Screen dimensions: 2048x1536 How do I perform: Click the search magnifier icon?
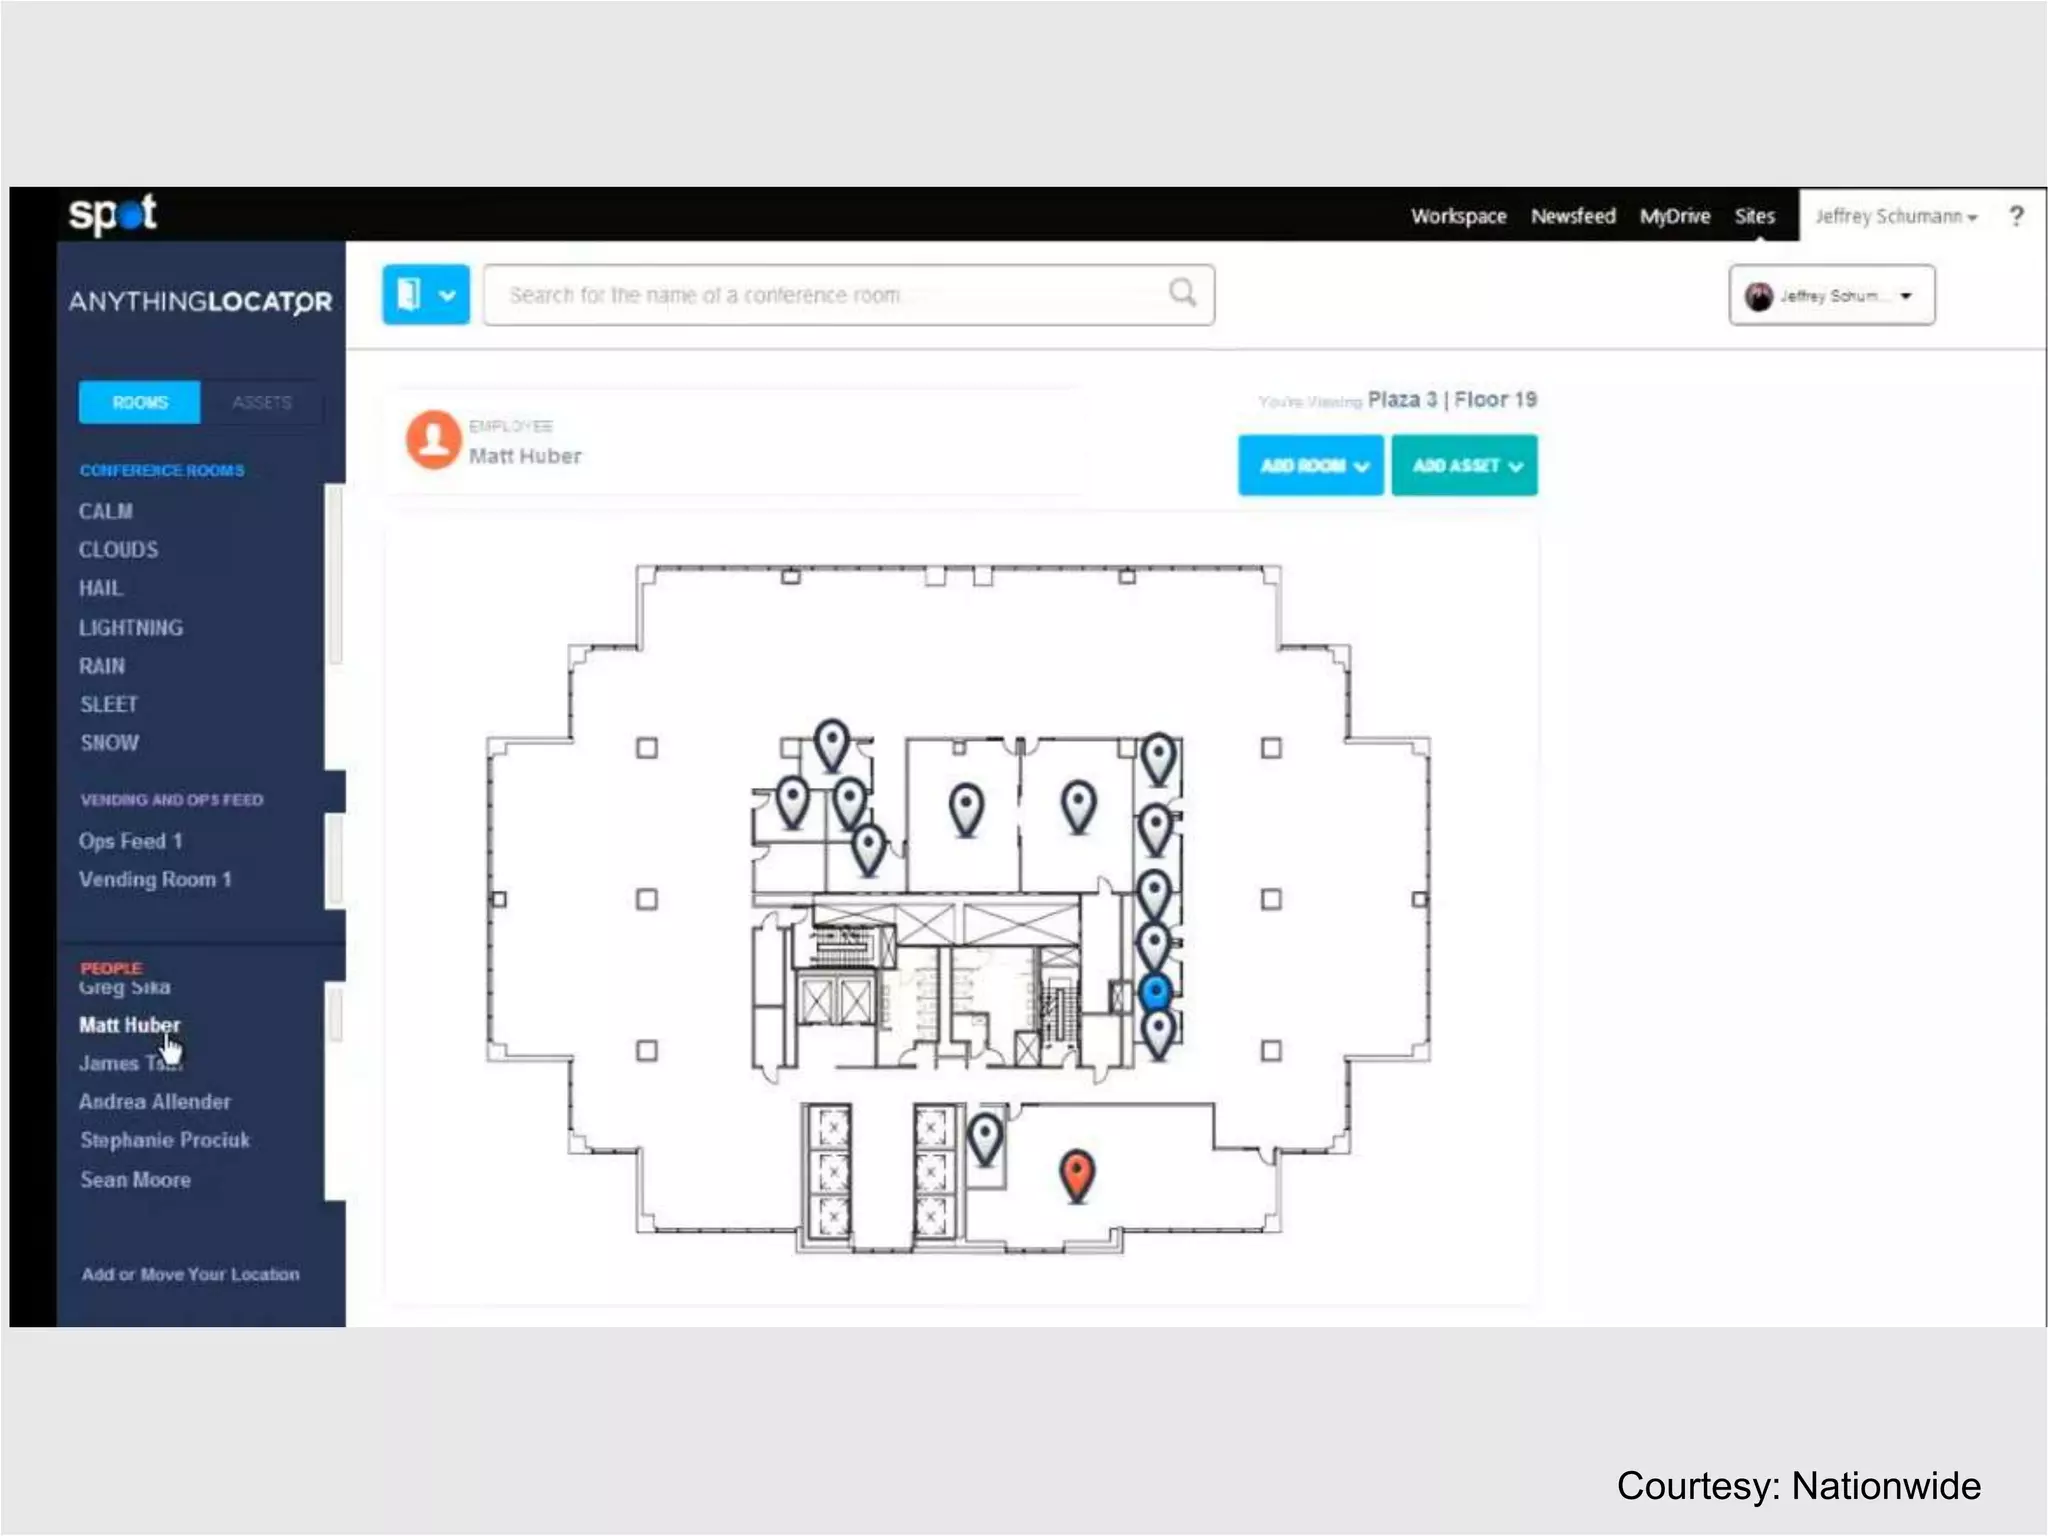(x=1182, y=293)
